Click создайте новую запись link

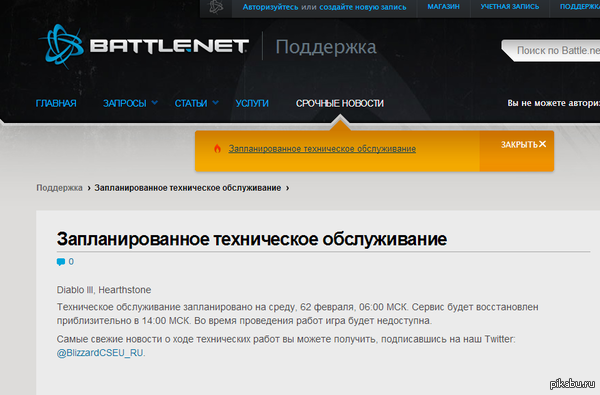pos(363,7)
